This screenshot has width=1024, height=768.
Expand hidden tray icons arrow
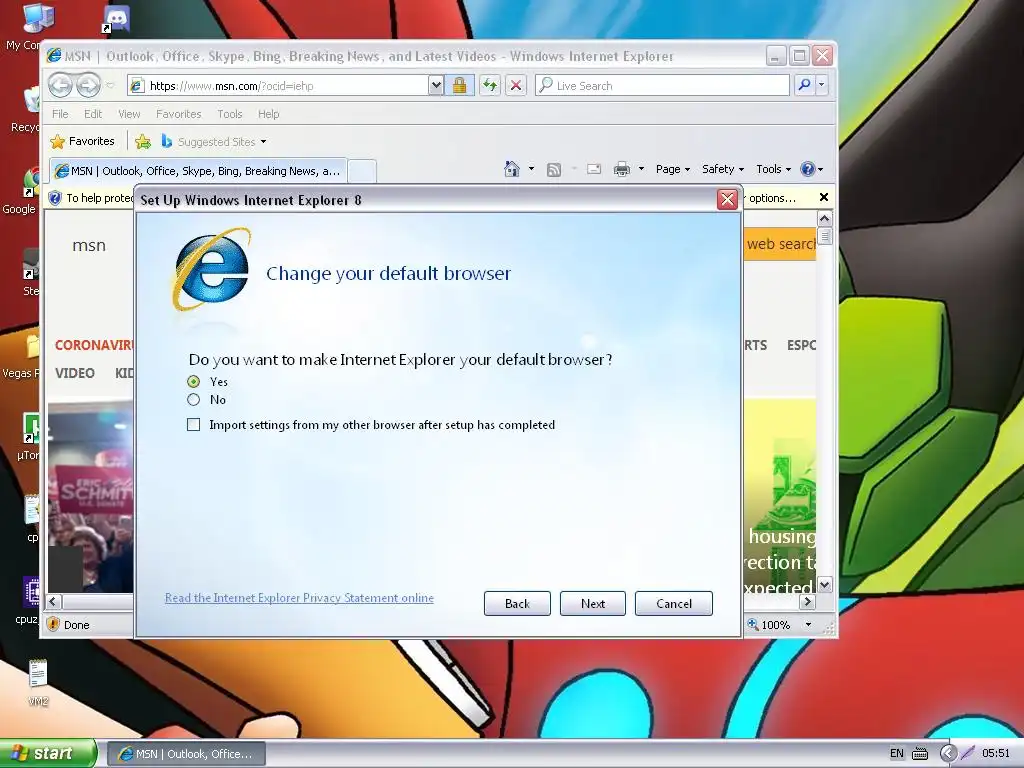point(948,754)
